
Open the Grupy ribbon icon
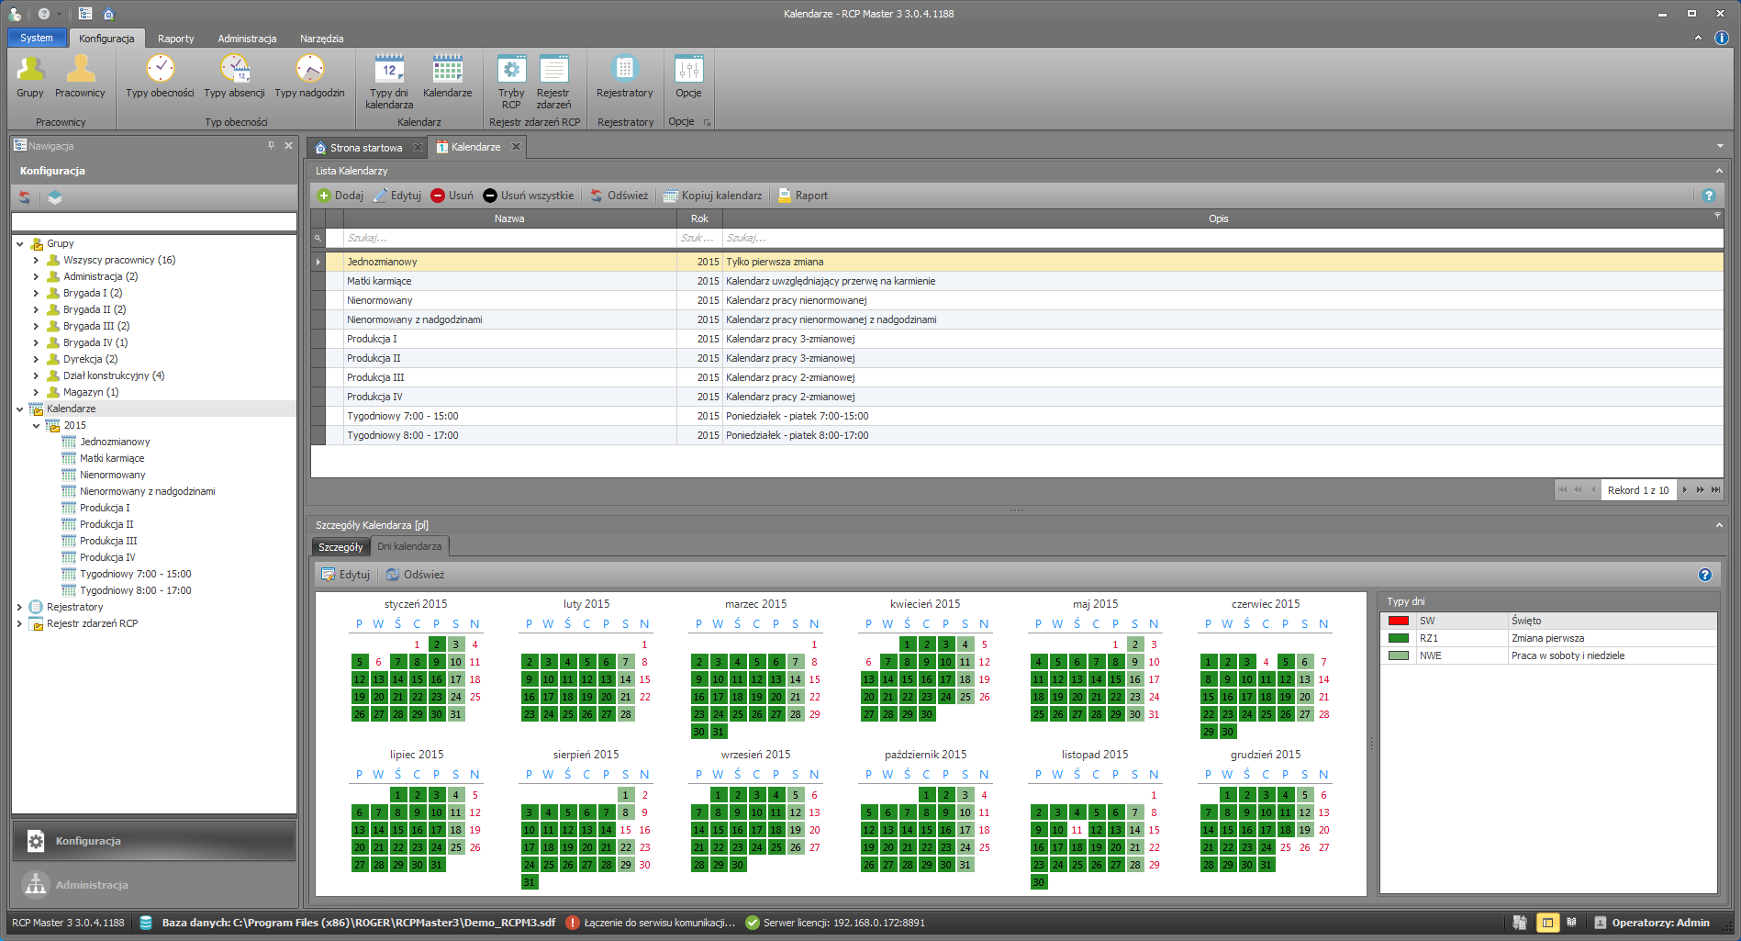(30, 76)
